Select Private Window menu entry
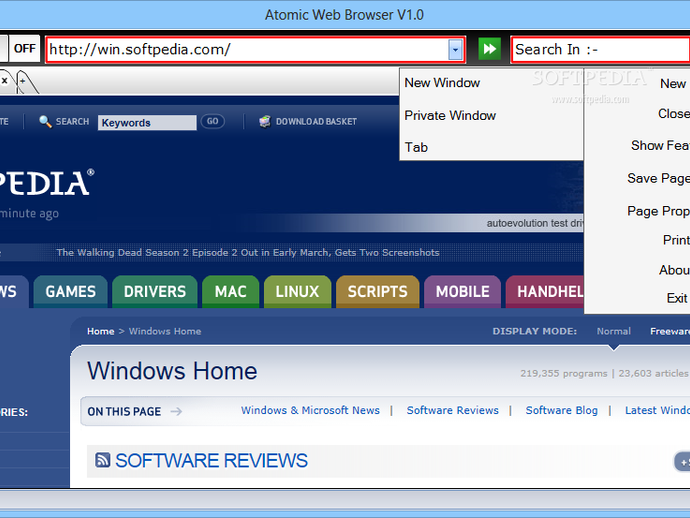690x518 pixels. [450, 115]
